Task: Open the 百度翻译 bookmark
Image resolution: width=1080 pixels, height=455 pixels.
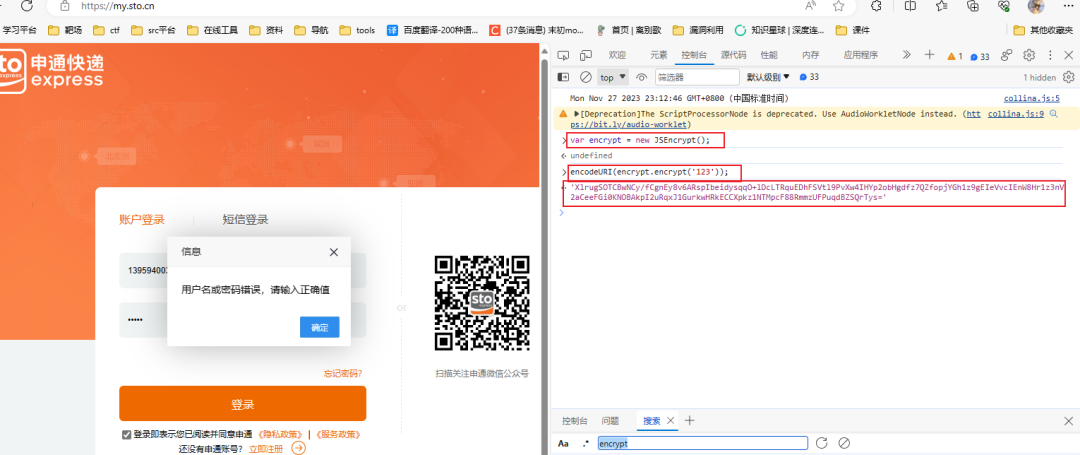Action: (x=430, y=30)
